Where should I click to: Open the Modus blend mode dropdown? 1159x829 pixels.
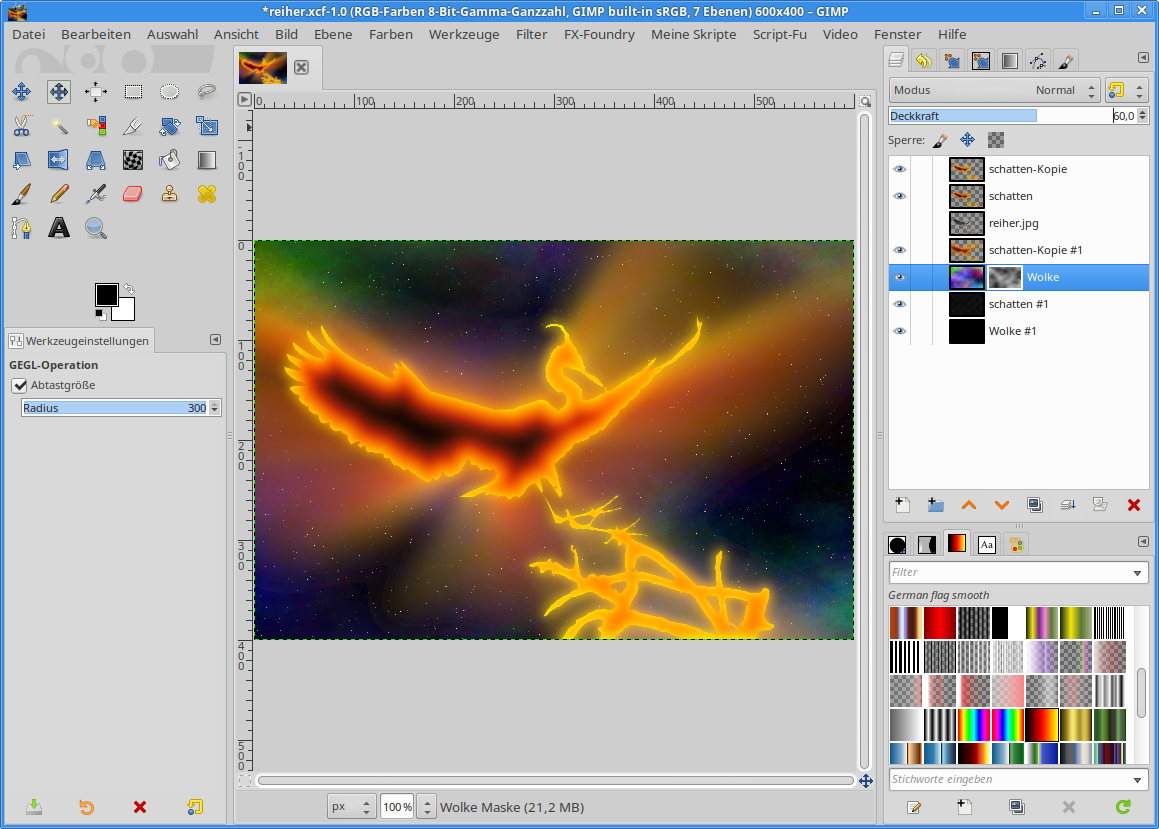pos(994,90)
